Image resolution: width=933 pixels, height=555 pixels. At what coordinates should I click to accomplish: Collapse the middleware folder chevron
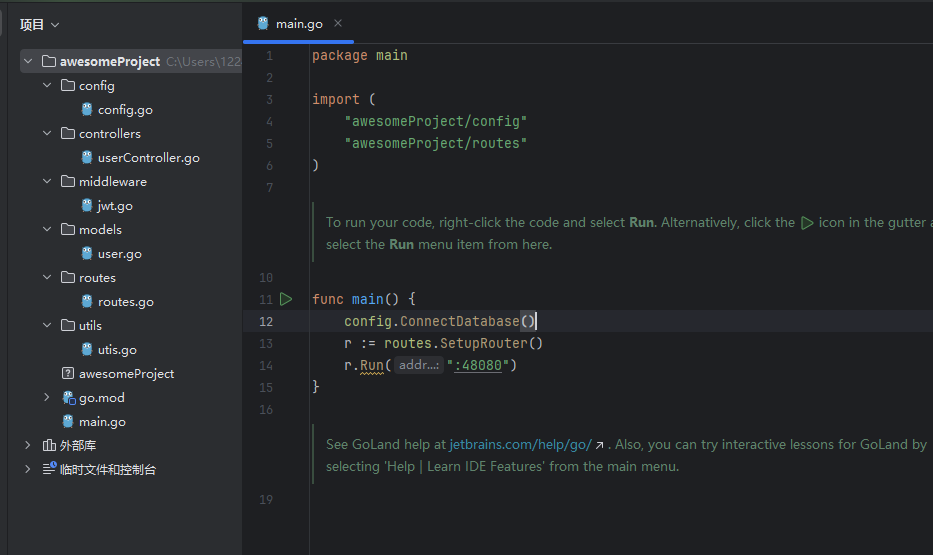pyautogui.click(x=47, y=182)
